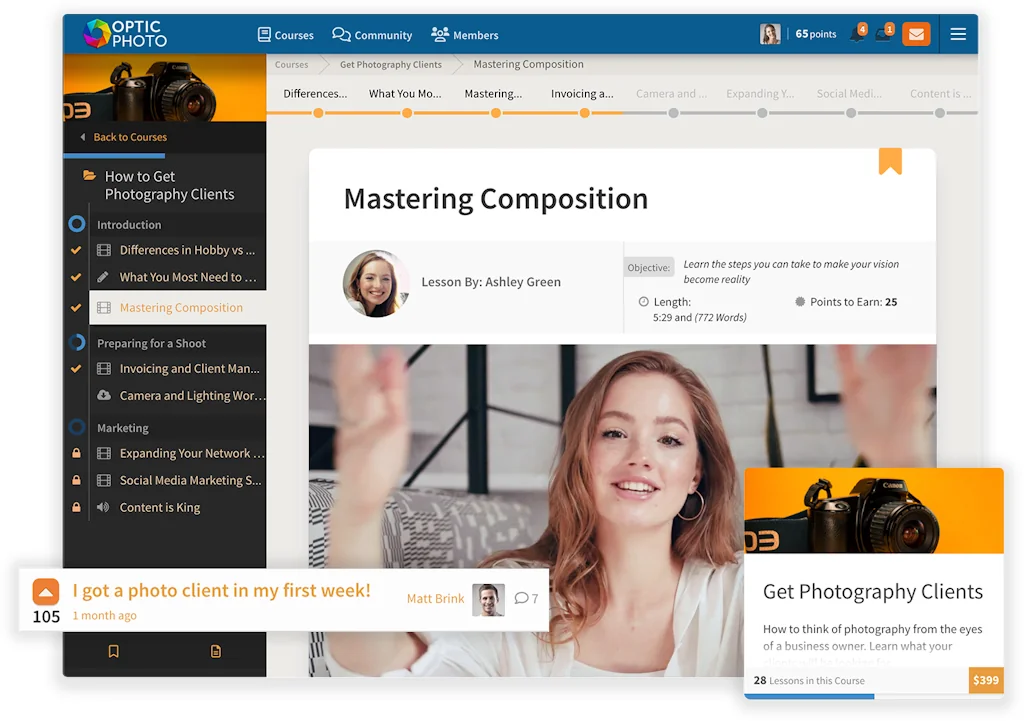The width and height of the screenshot is (1024, 721).
Task: Open the hamburger menu in header
Action: 958,34
